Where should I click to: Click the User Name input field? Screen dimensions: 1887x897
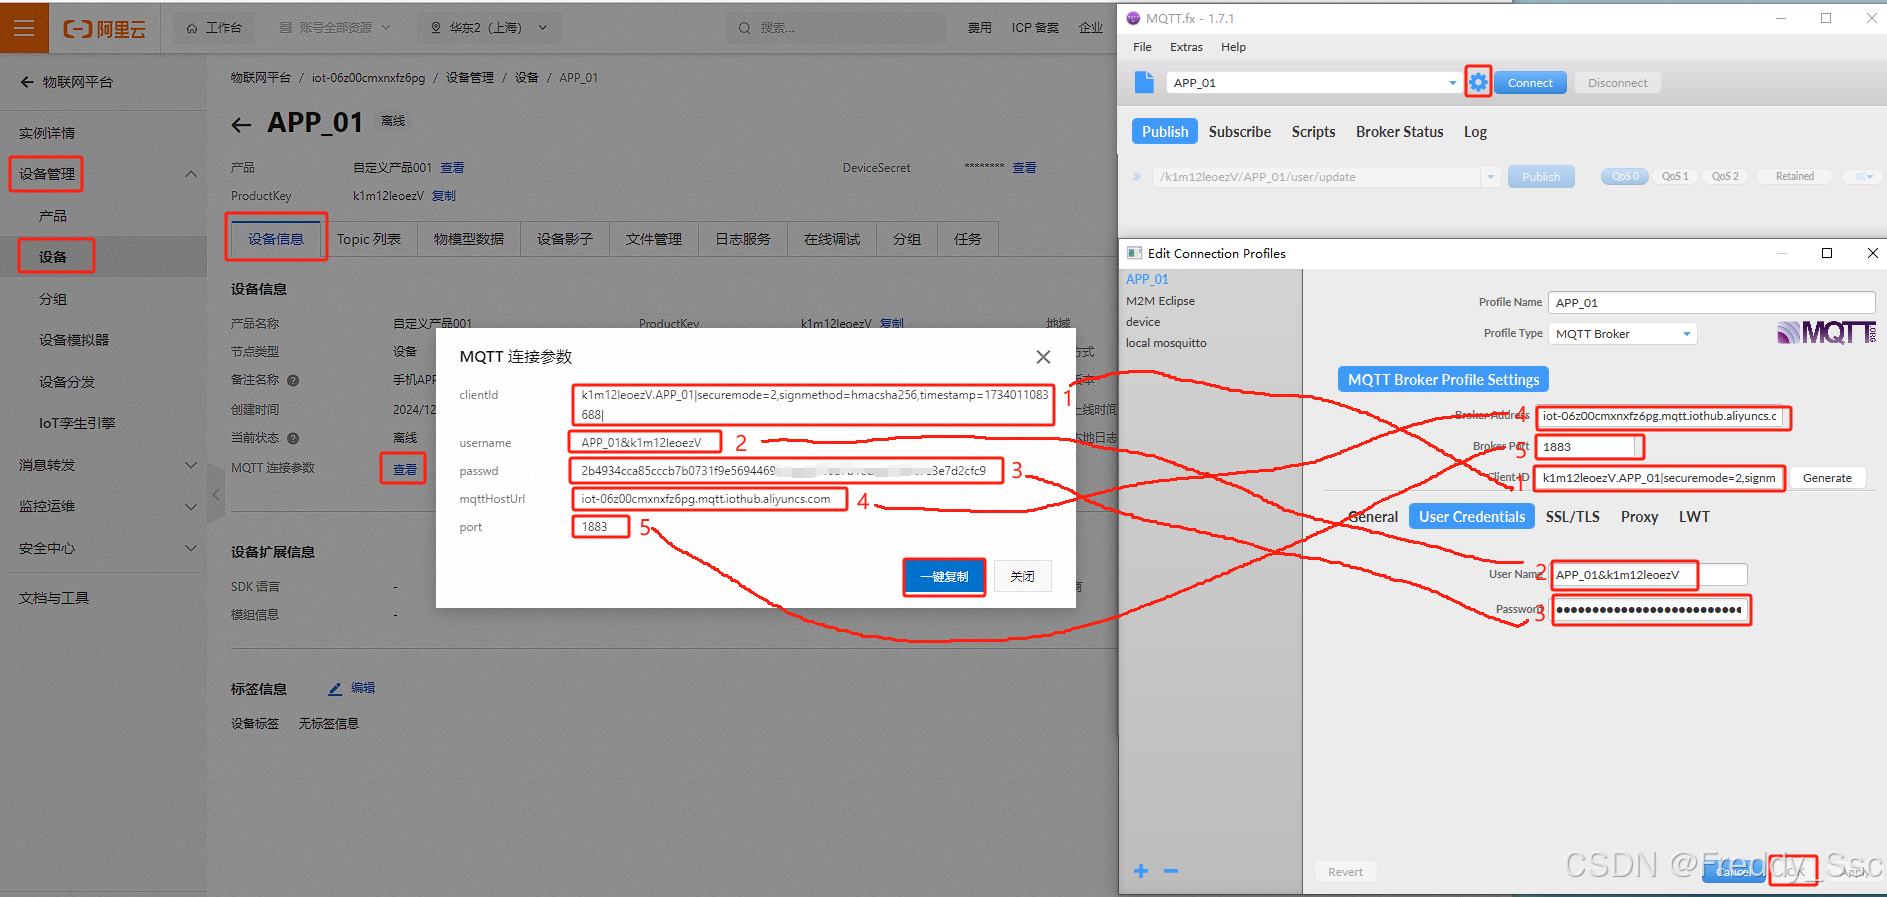[1649, 575]
